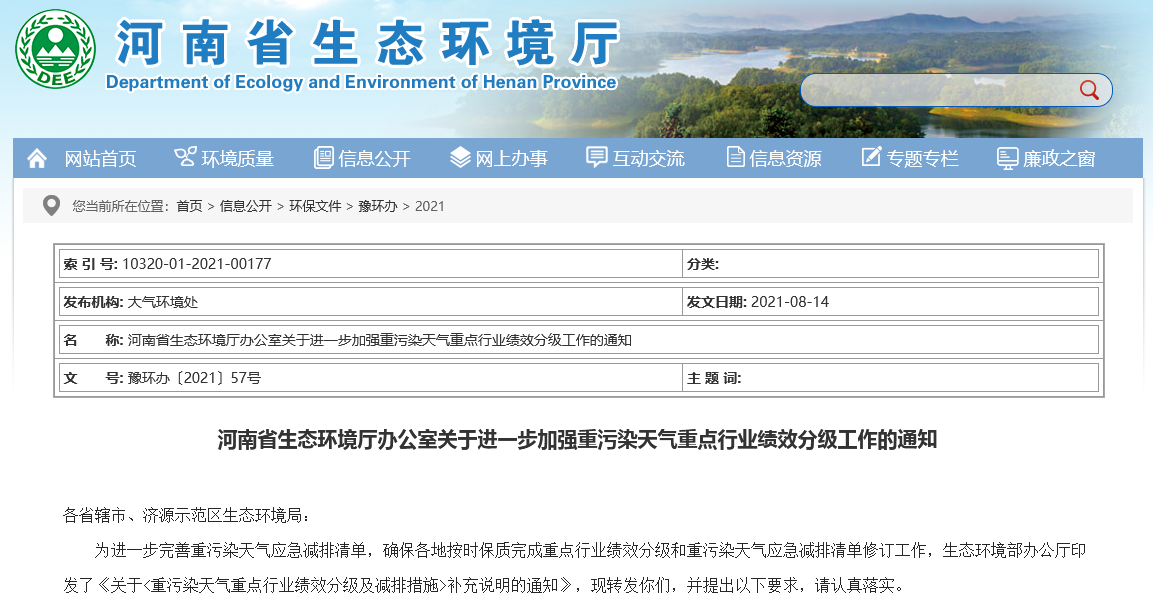Click the green DEE logo emblem
The height and width of the screenshot is (602, 1153).
[55, 49]
